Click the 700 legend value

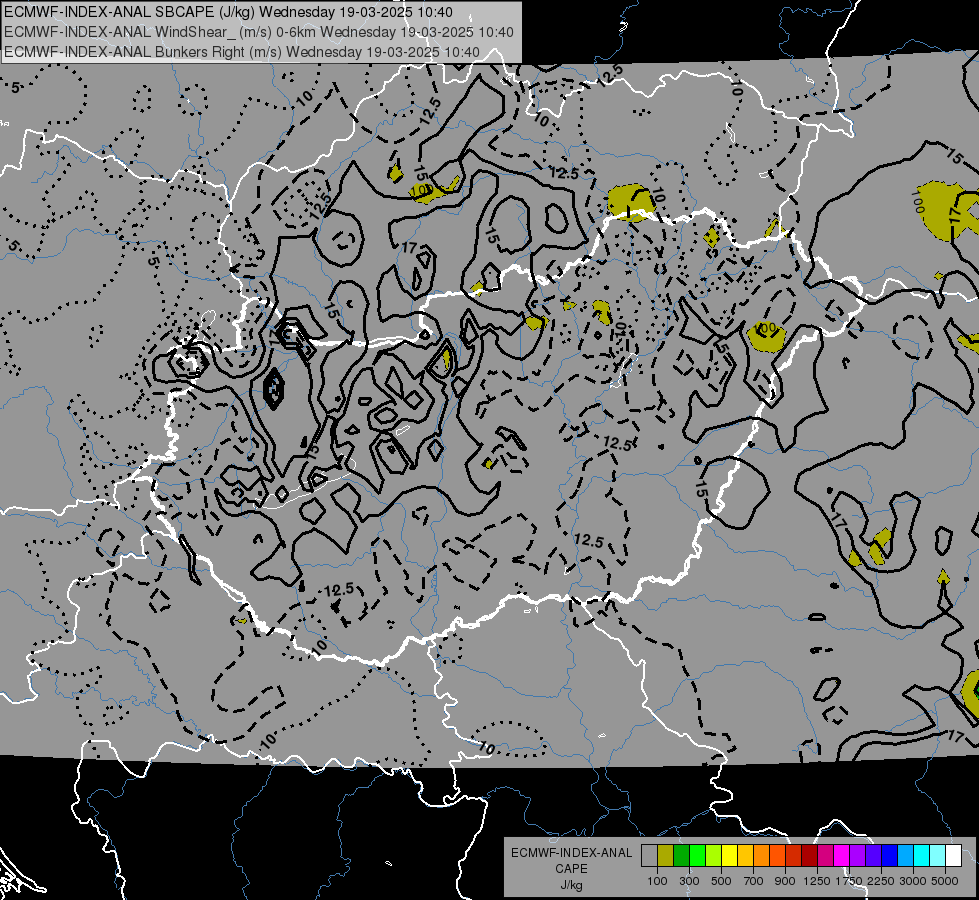pos(754,881)
